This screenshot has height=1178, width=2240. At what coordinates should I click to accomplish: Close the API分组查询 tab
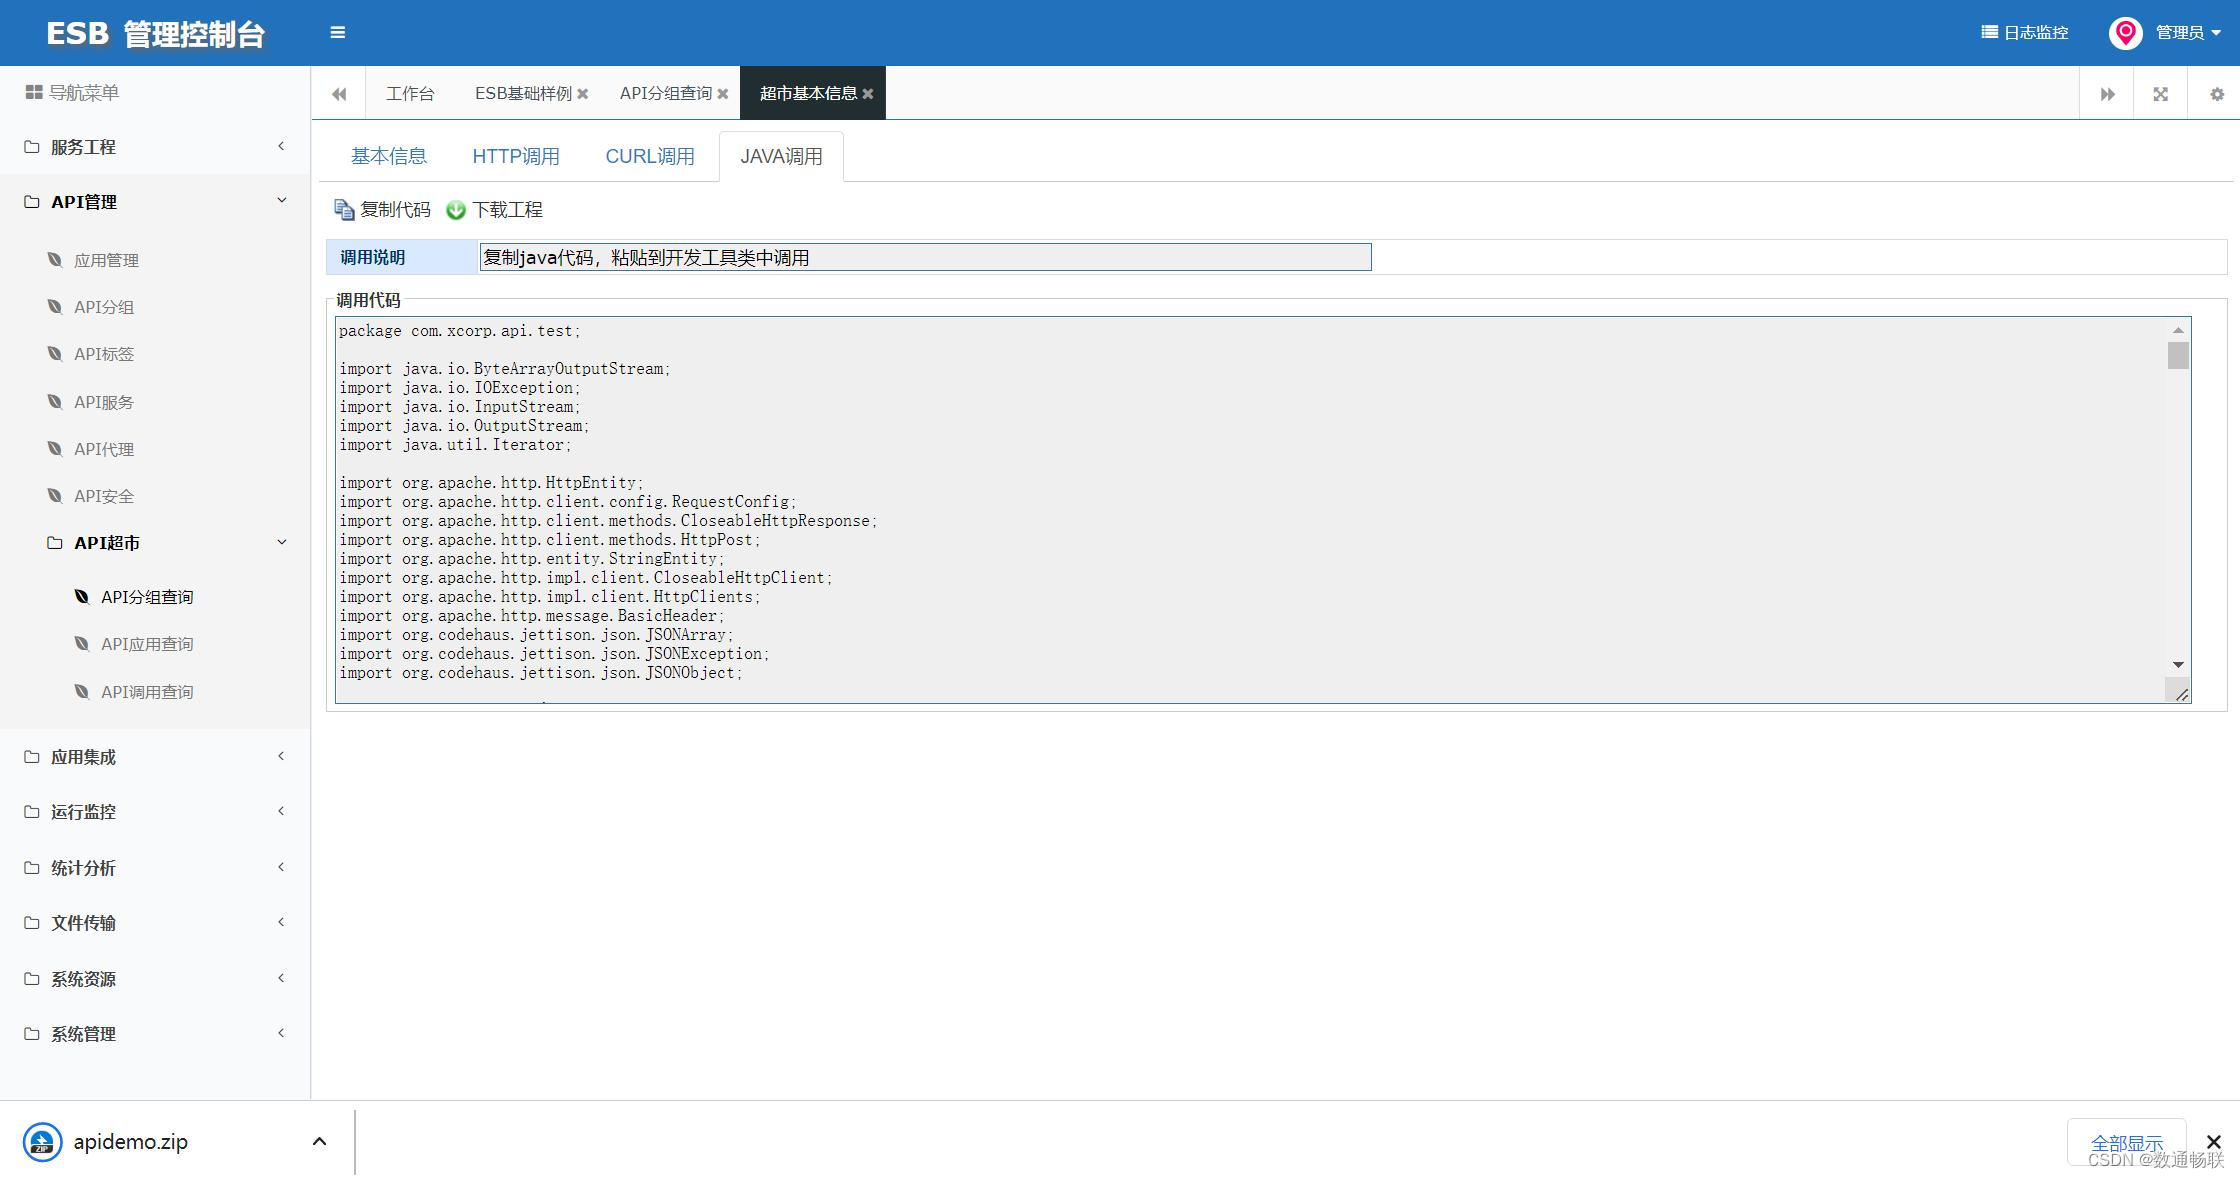click(x=723, y=94)
